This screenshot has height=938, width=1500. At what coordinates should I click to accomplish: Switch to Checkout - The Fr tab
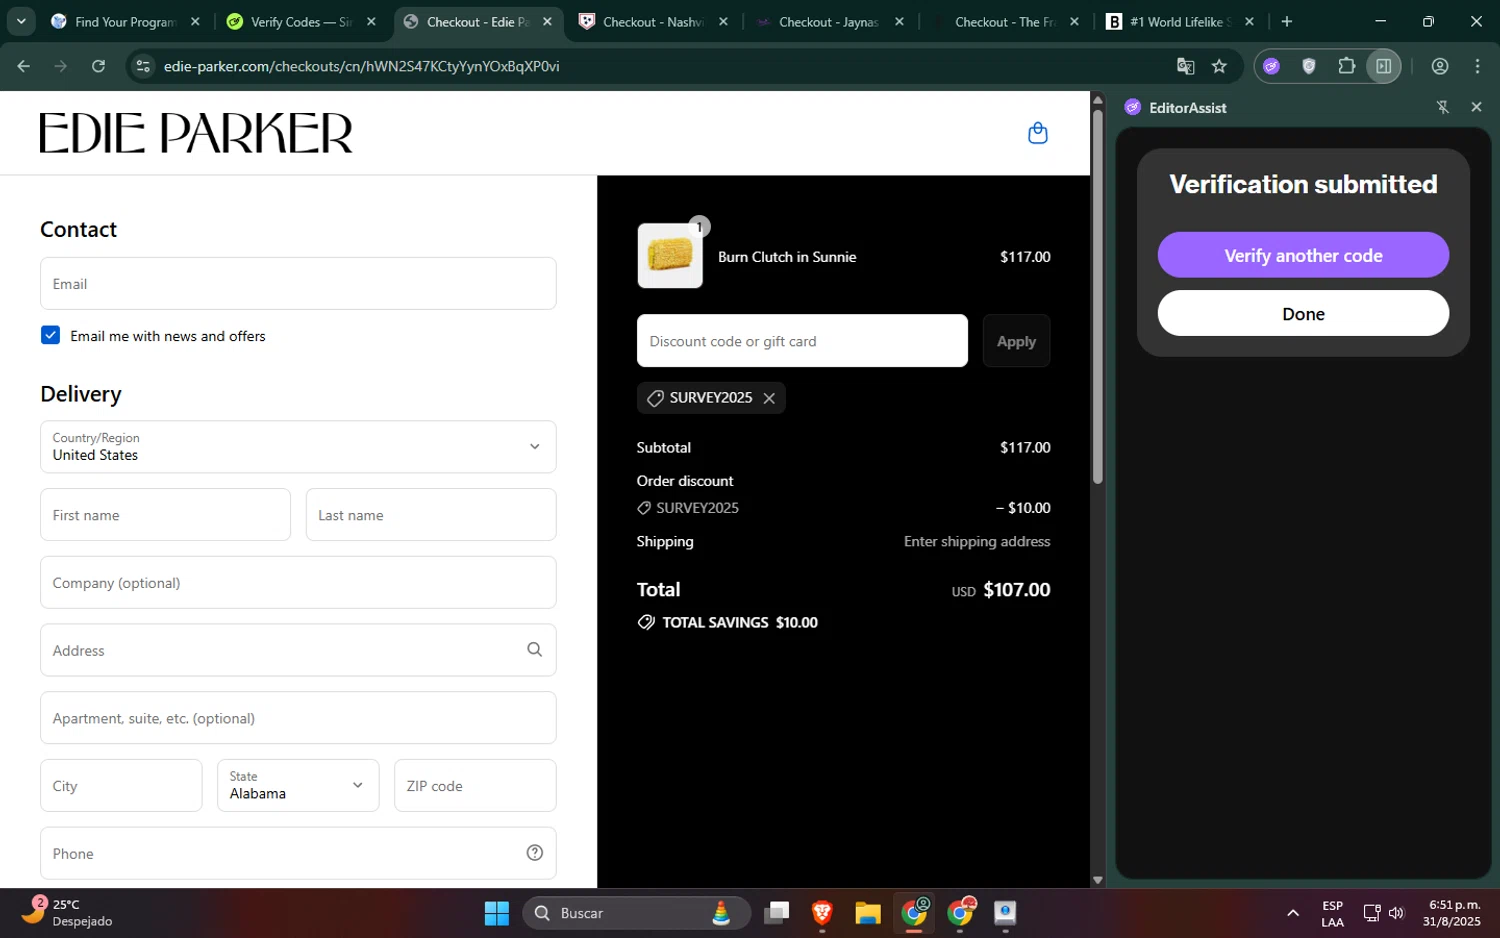[1004, 22]
